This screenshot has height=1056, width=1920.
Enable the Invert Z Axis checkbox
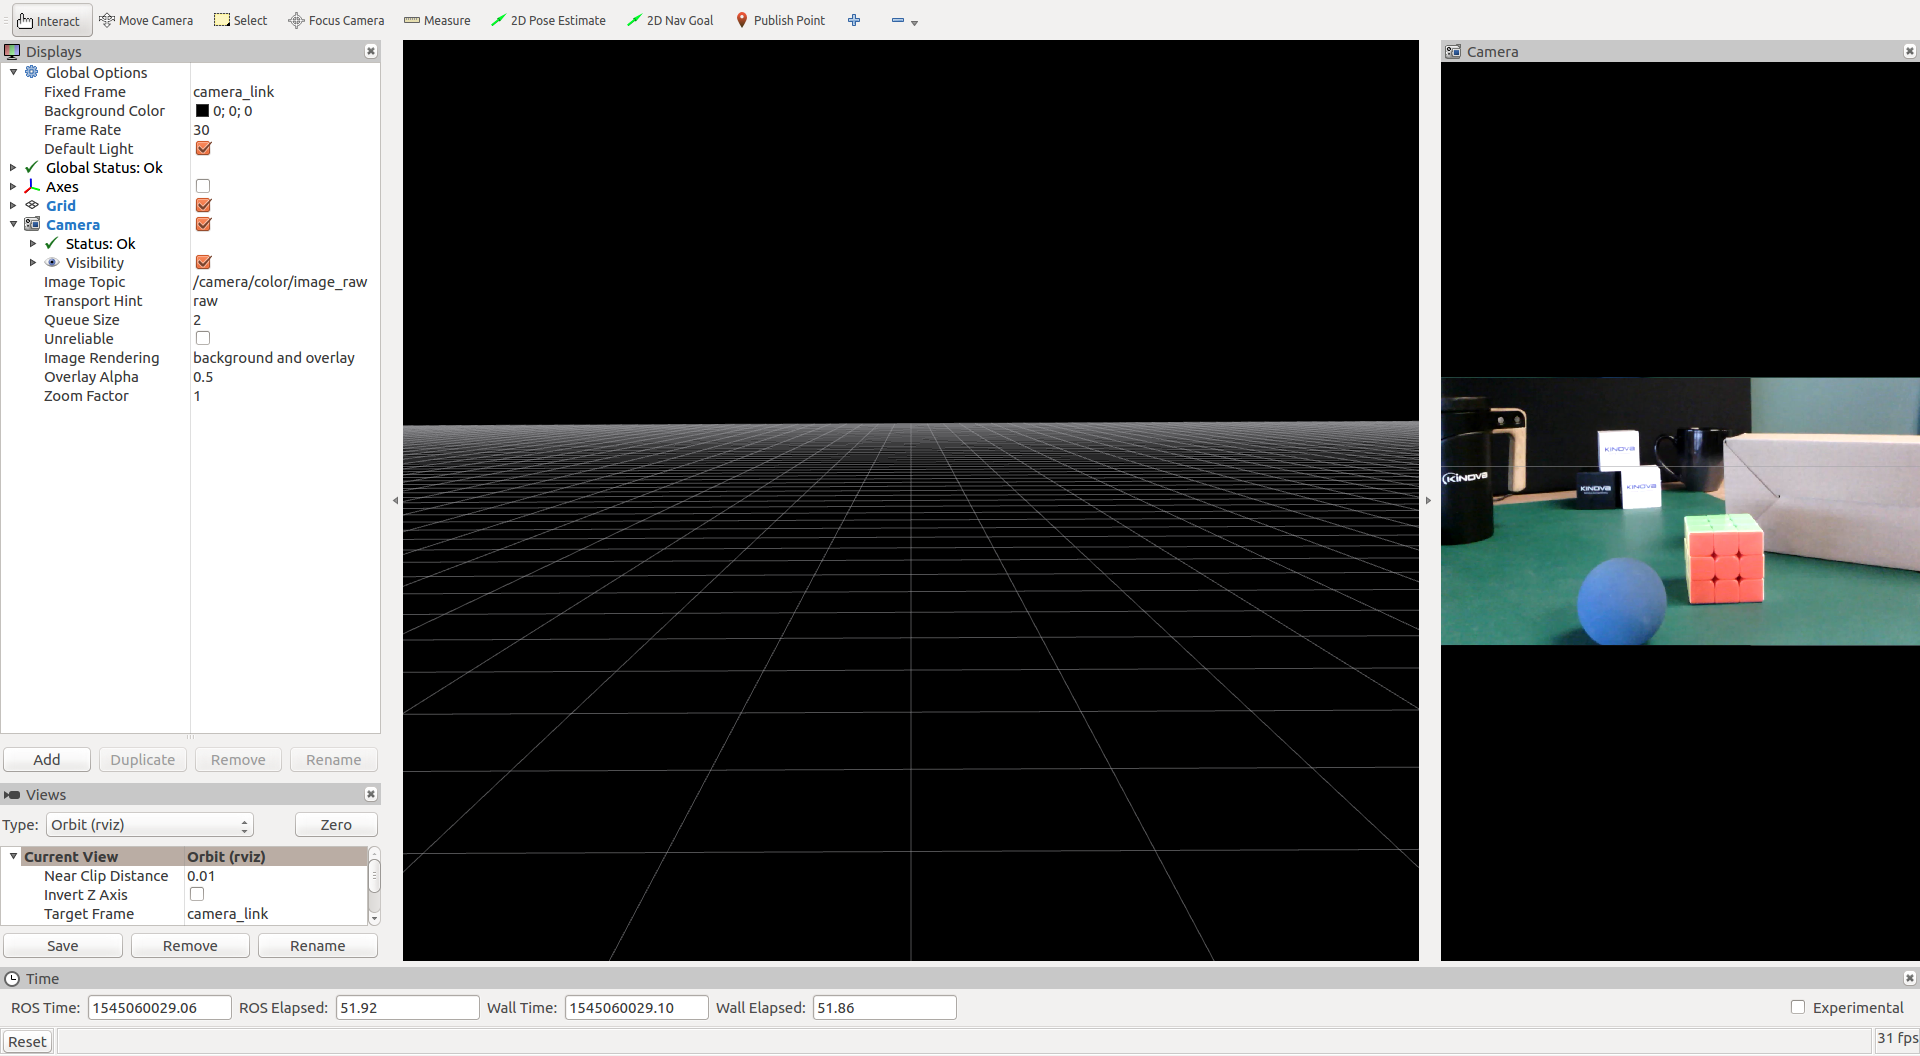197,894
